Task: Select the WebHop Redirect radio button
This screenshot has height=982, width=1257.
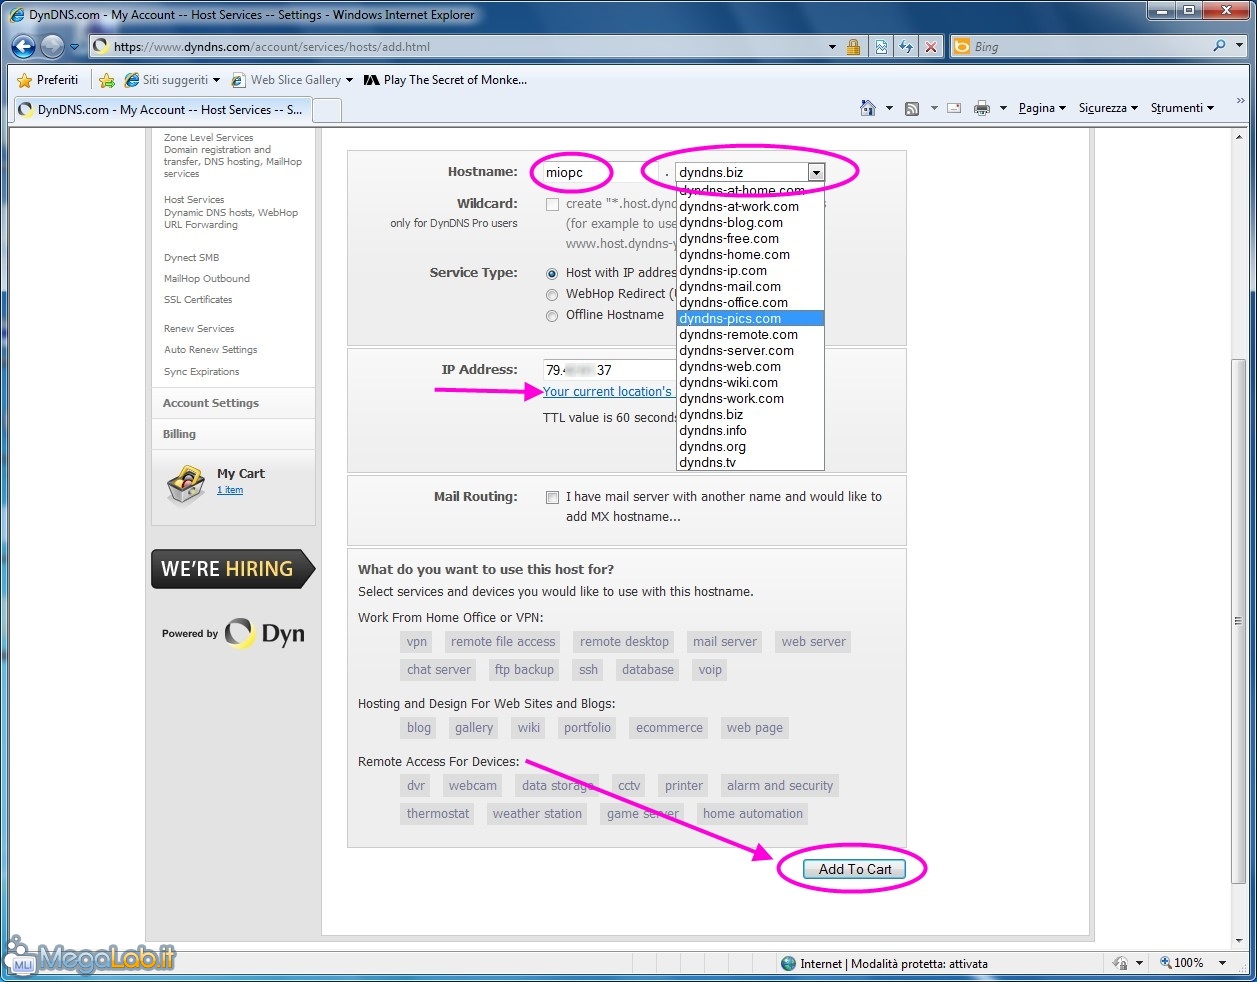Action: (x=552, y=295)
